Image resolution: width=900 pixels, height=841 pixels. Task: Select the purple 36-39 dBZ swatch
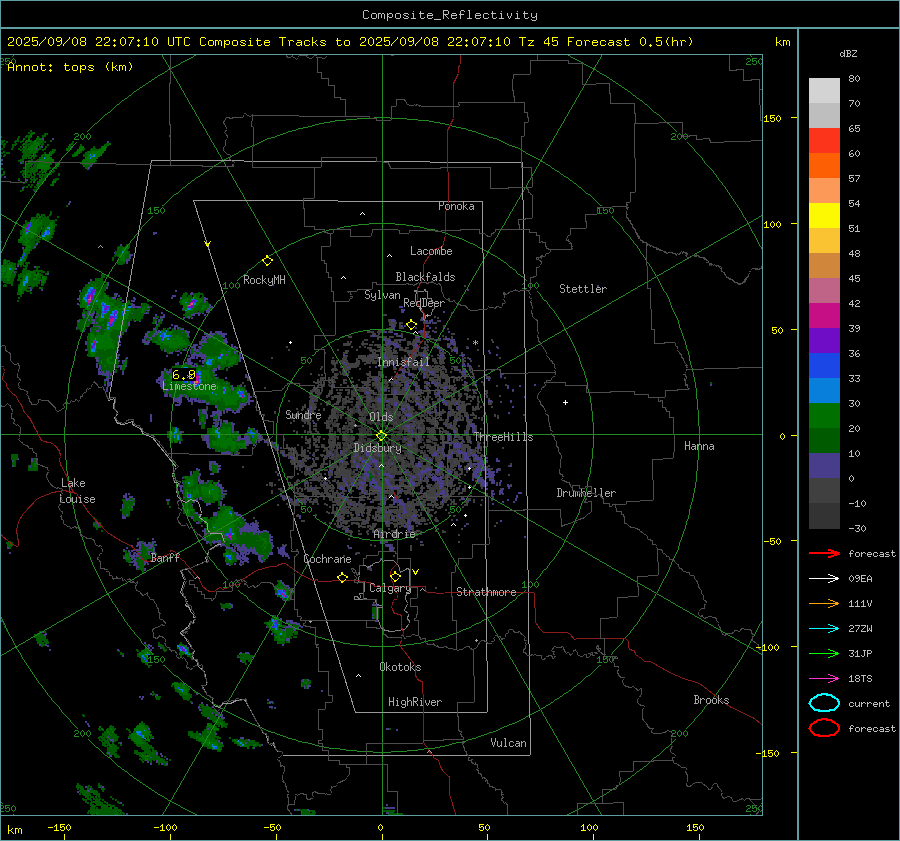(824, 340)
